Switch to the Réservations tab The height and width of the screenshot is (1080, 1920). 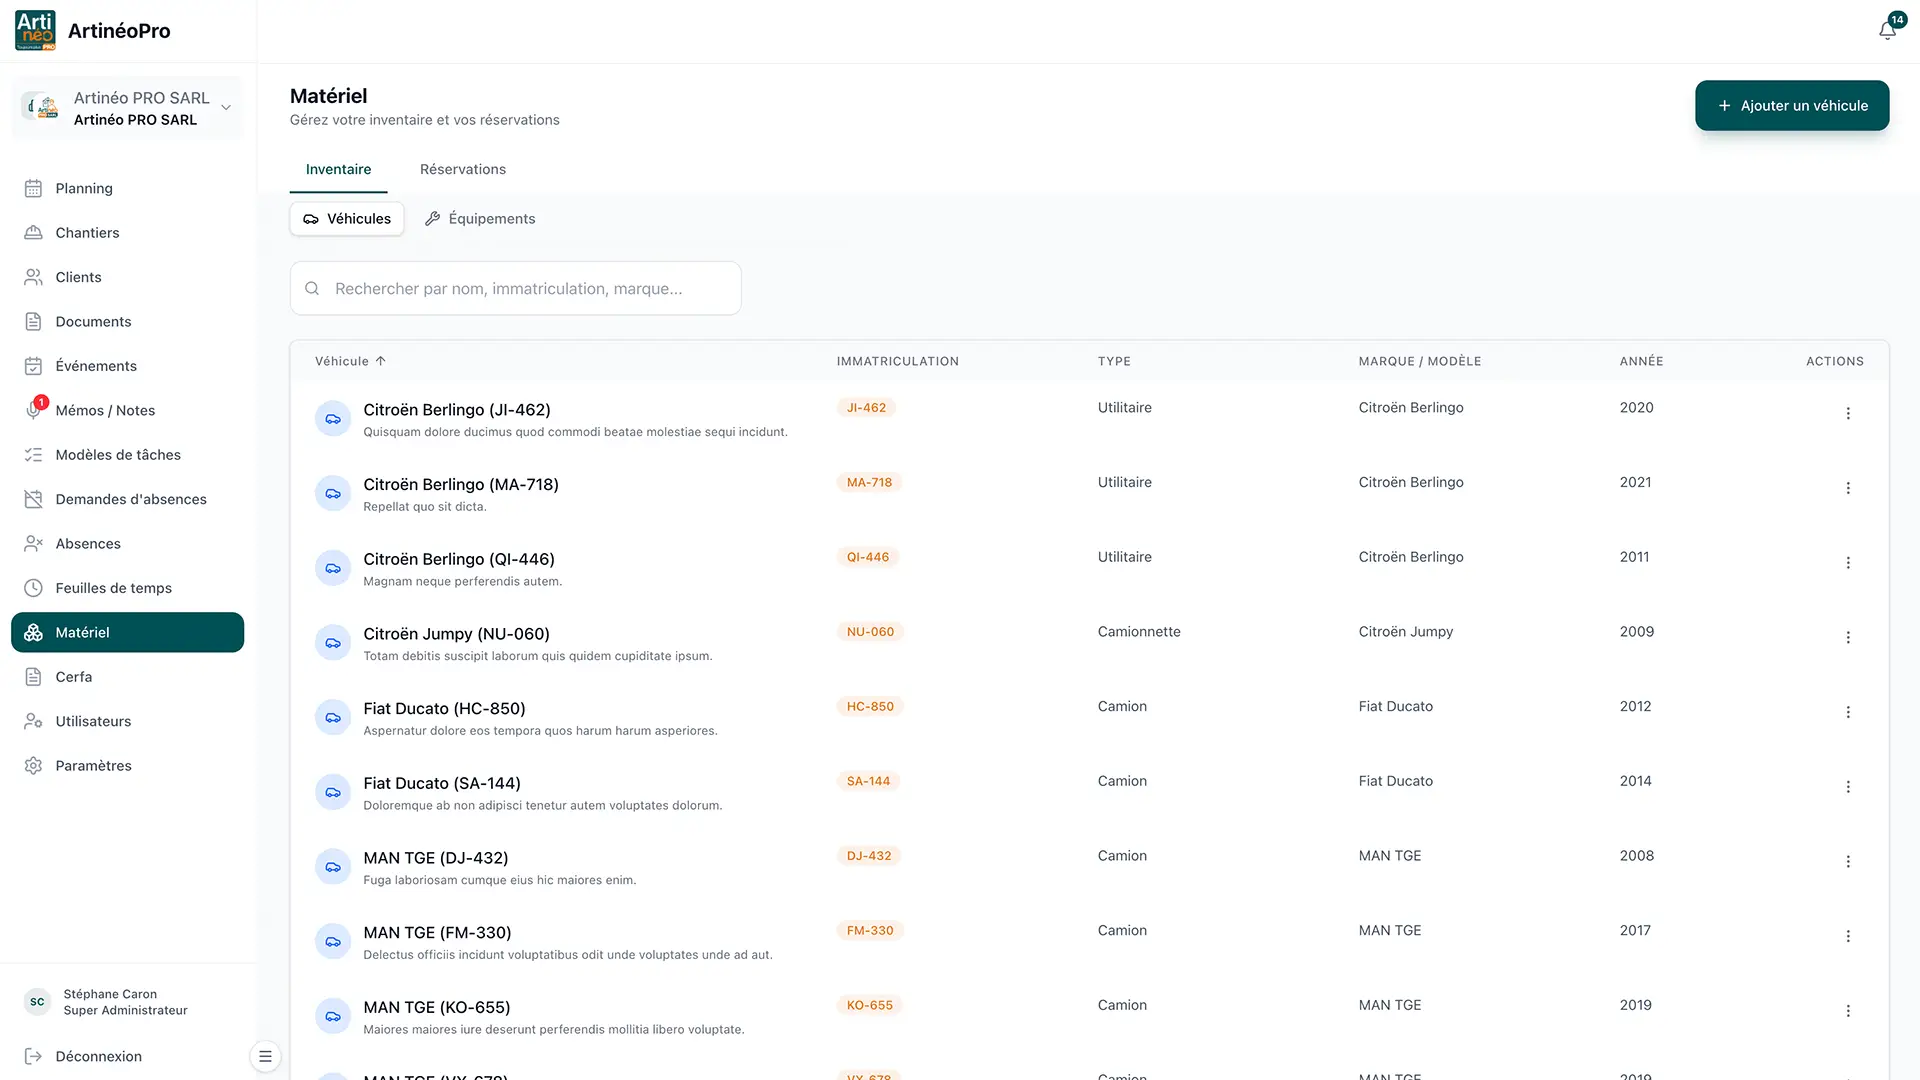point(463,169)
